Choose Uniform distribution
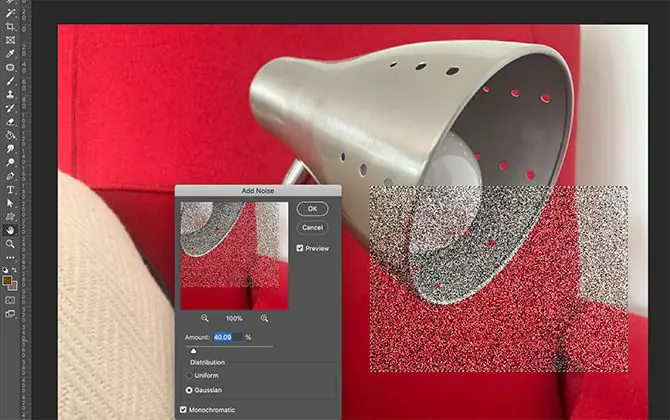670x420 pixels. [x=189, y=375]
